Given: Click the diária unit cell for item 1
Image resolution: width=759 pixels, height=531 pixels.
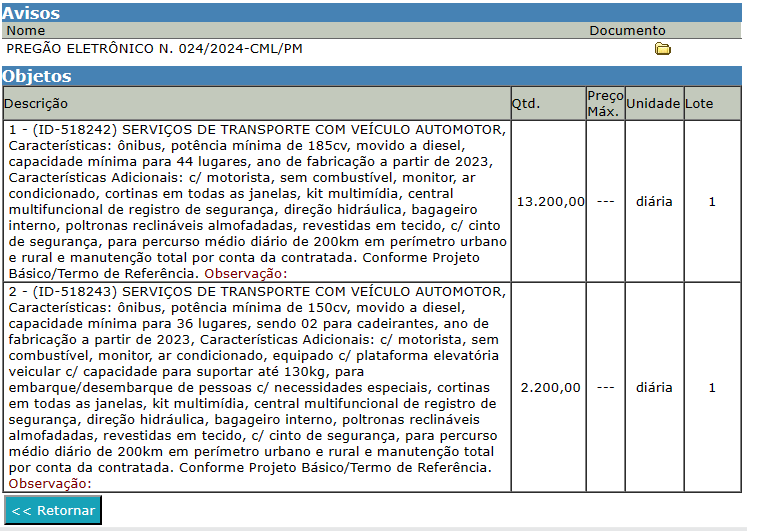Looking at the screenshot, I should (x=654, y=201).
